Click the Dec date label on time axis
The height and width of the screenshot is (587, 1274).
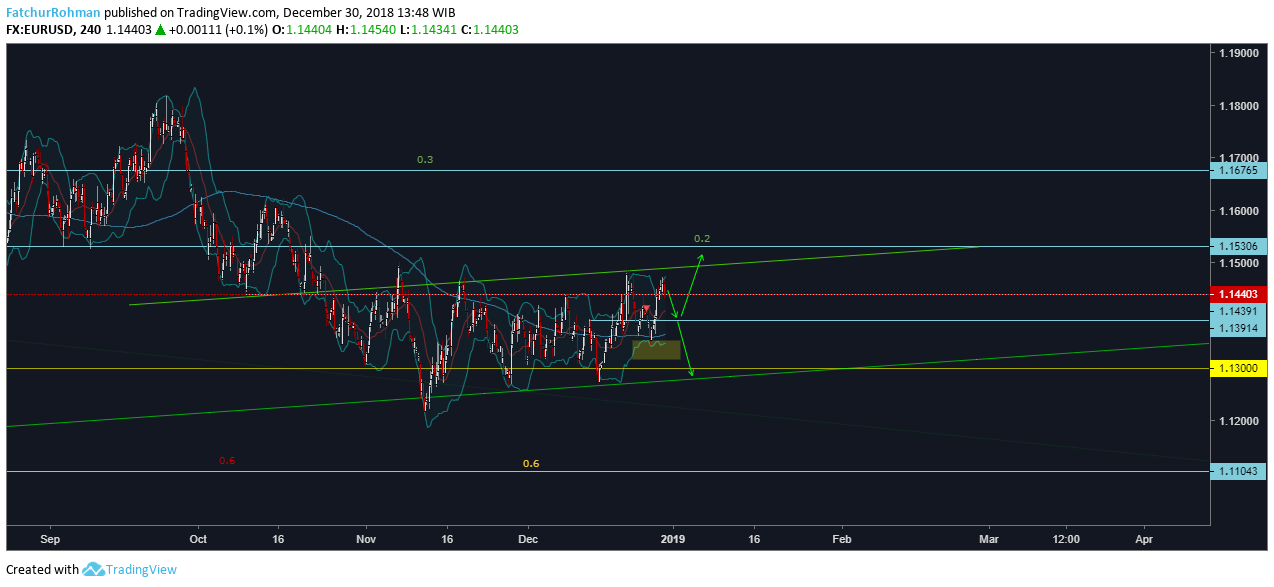tap(529, 539)
